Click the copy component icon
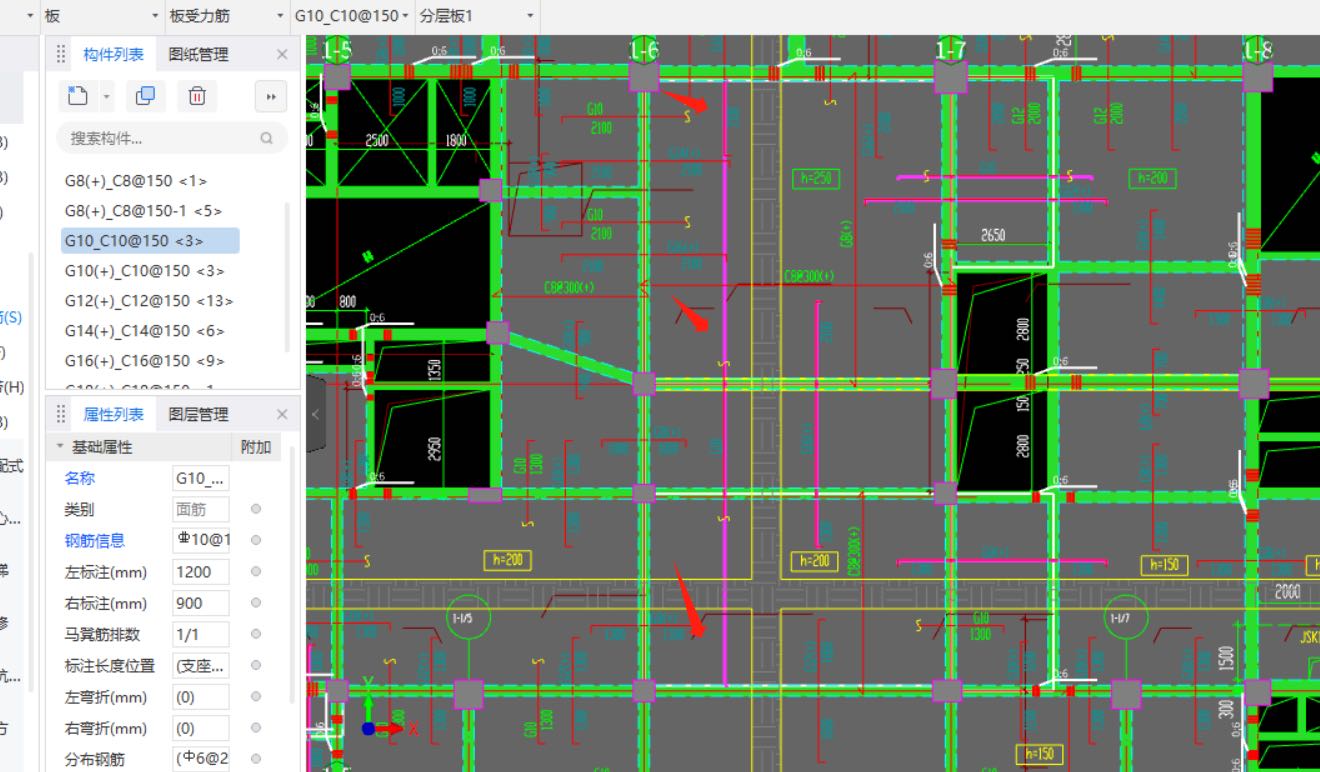The height and width of the screenshot is (772, 1320). click(x=145, y=96)
